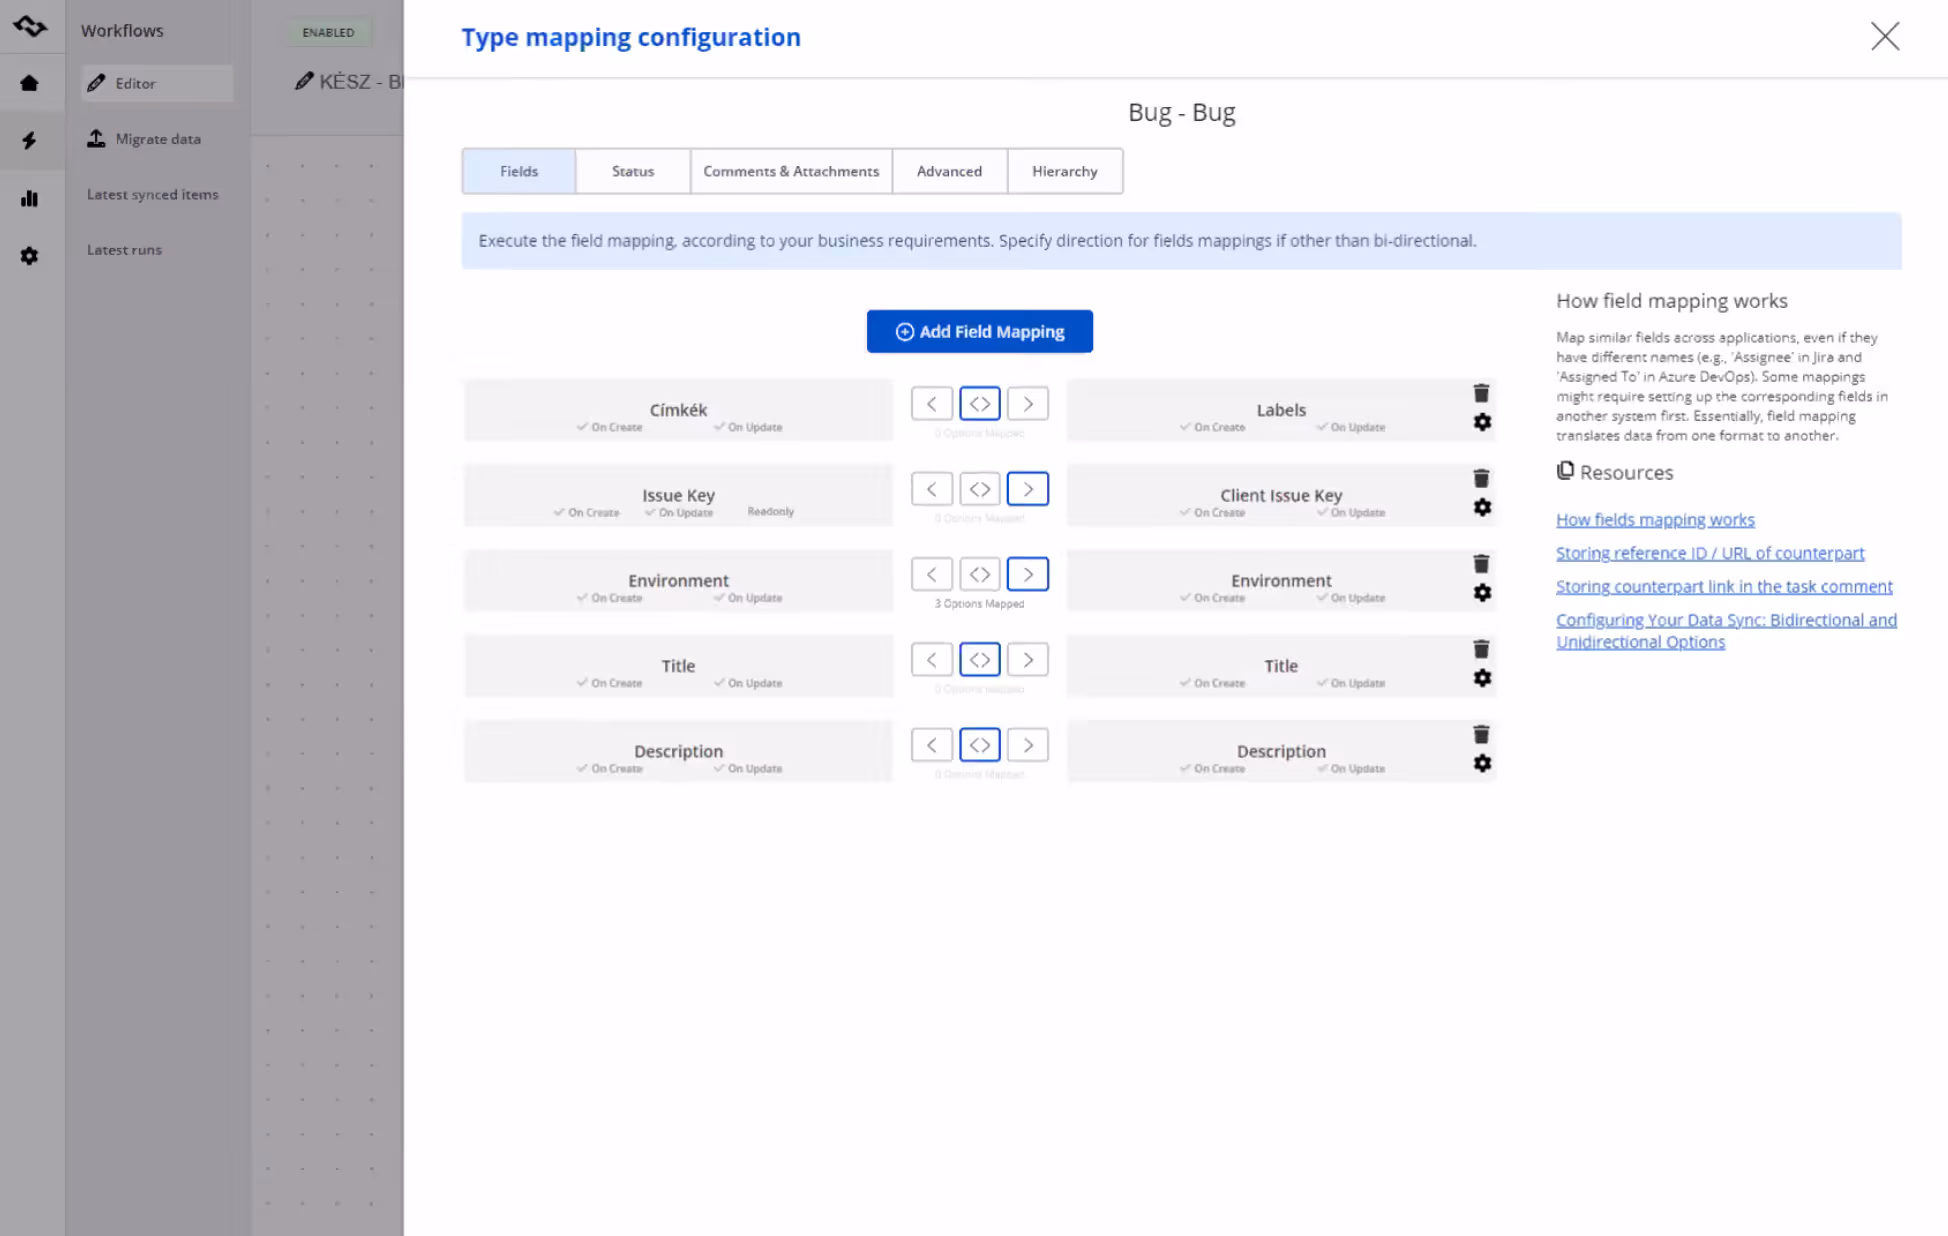This screenshot has height=1236, width=1948.
Task: Open 'Storing counterpart link in the task comment'
Action: (1723, 587)
